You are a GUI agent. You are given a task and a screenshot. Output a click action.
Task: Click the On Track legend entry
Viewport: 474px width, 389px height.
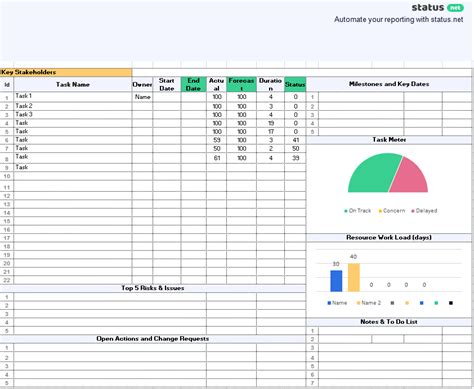click(x=357, y=211)
